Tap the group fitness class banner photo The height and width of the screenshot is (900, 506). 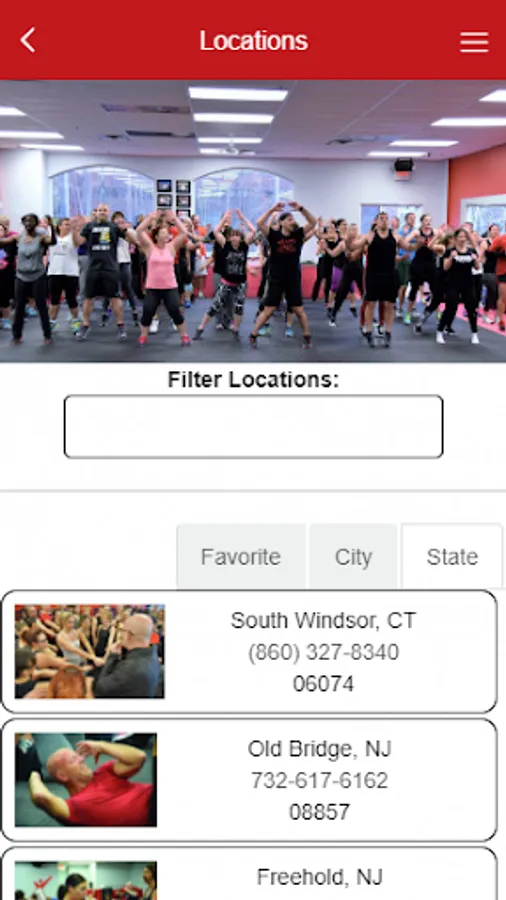253,221
